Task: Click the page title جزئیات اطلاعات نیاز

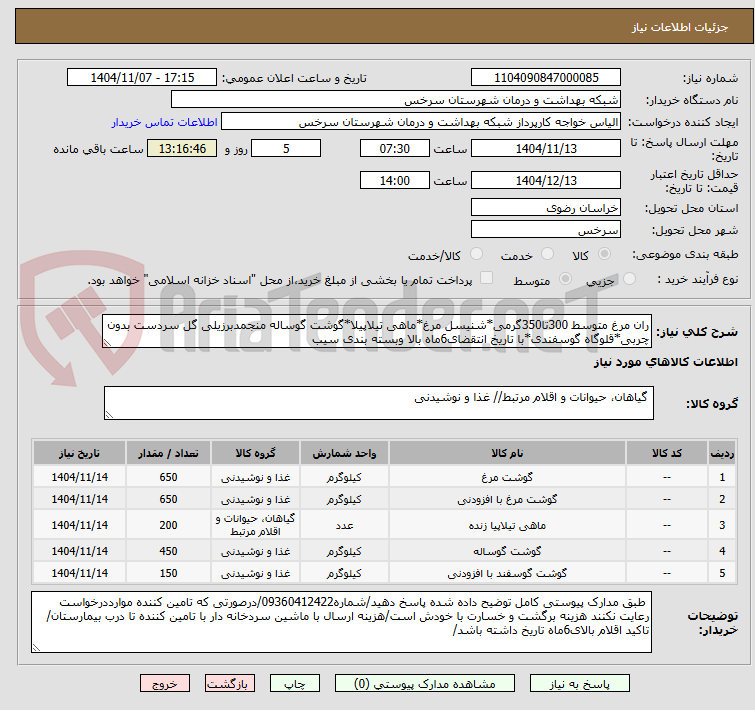Action: point(679,27)
